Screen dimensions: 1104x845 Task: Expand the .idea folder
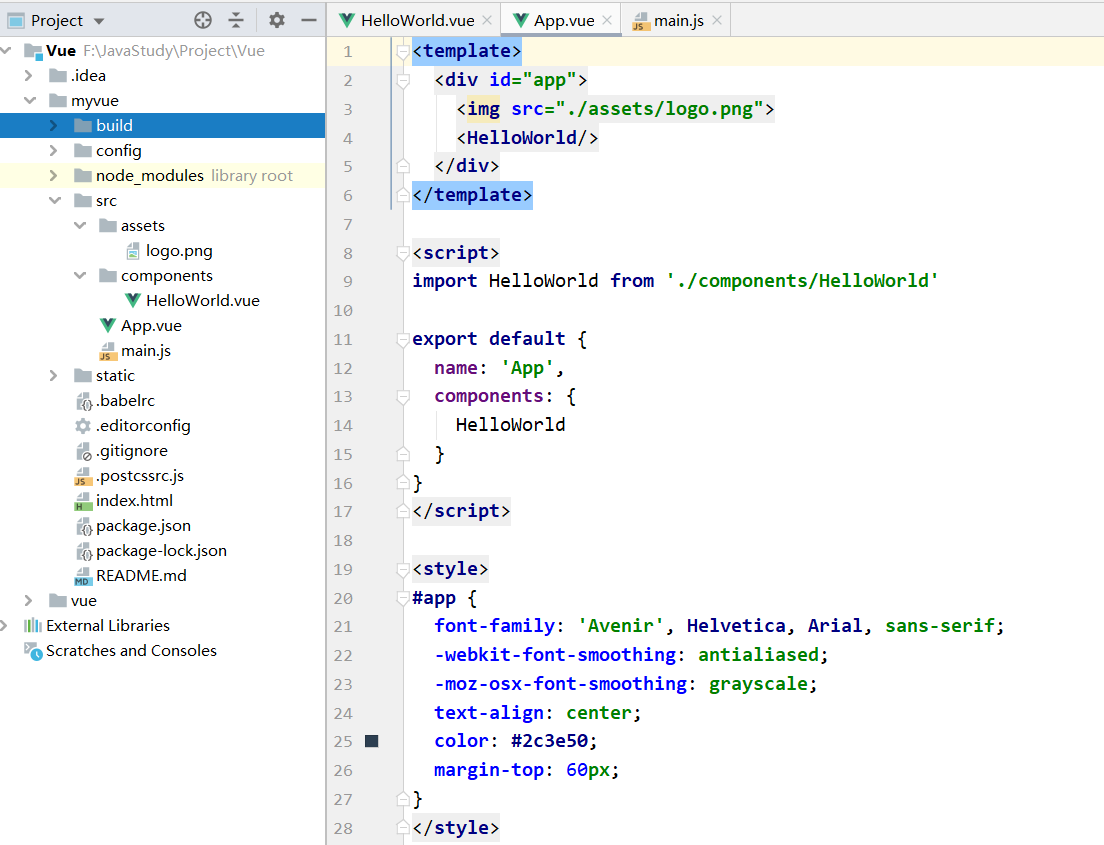[28, 75]
